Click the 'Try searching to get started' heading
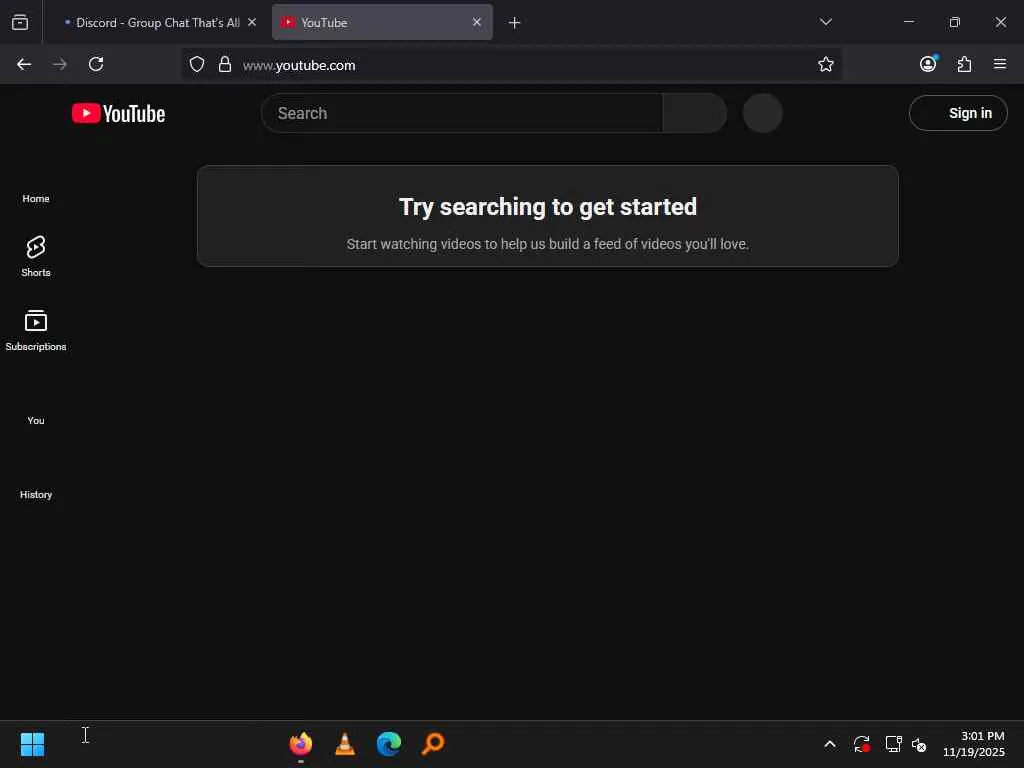The height and width of the screenshot is (768, 1024). [x=547, y=207]
